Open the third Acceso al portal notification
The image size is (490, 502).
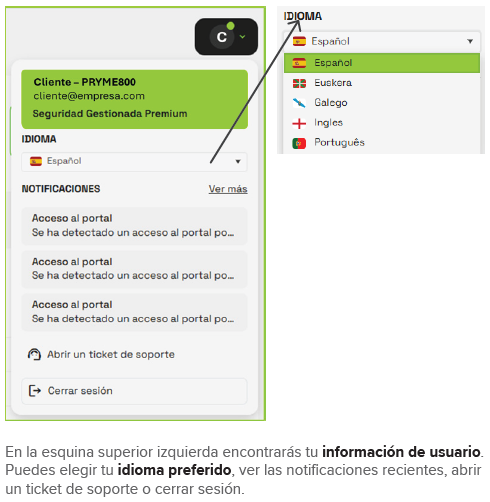pyautogui.click(x=134, y=312)
